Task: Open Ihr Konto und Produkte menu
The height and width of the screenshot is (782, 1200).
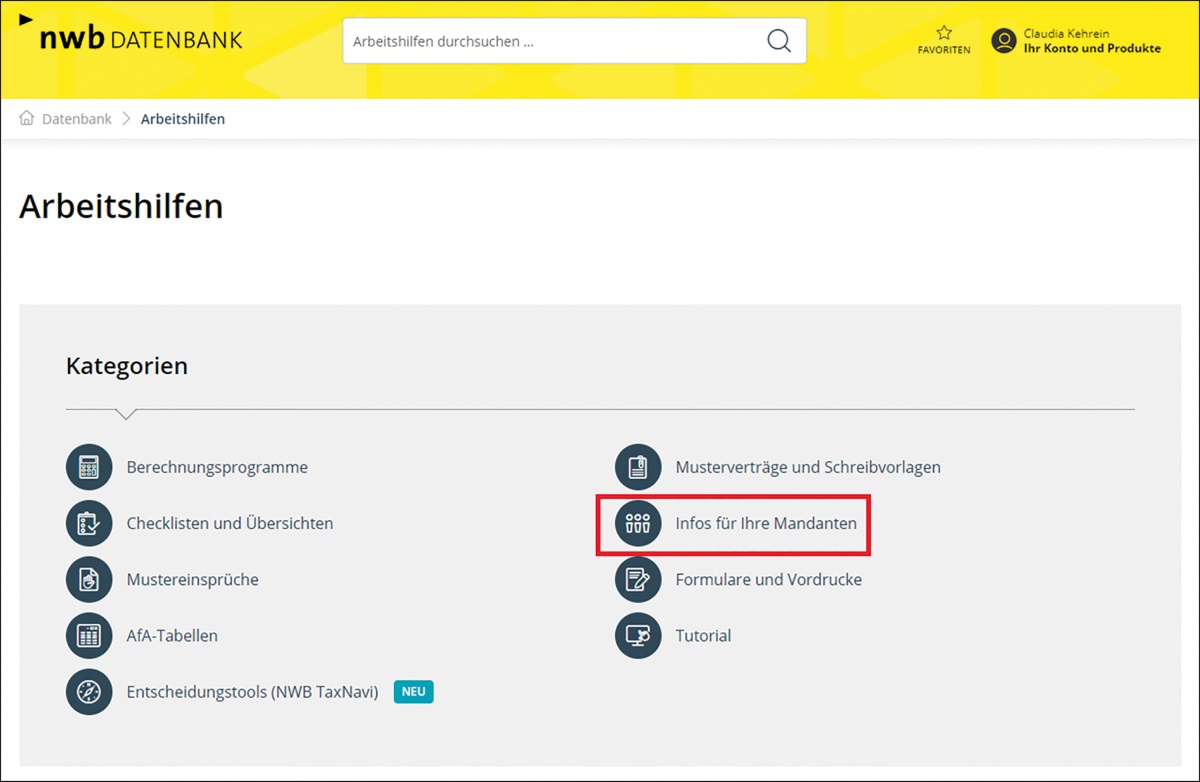Action: (1091, 48)
